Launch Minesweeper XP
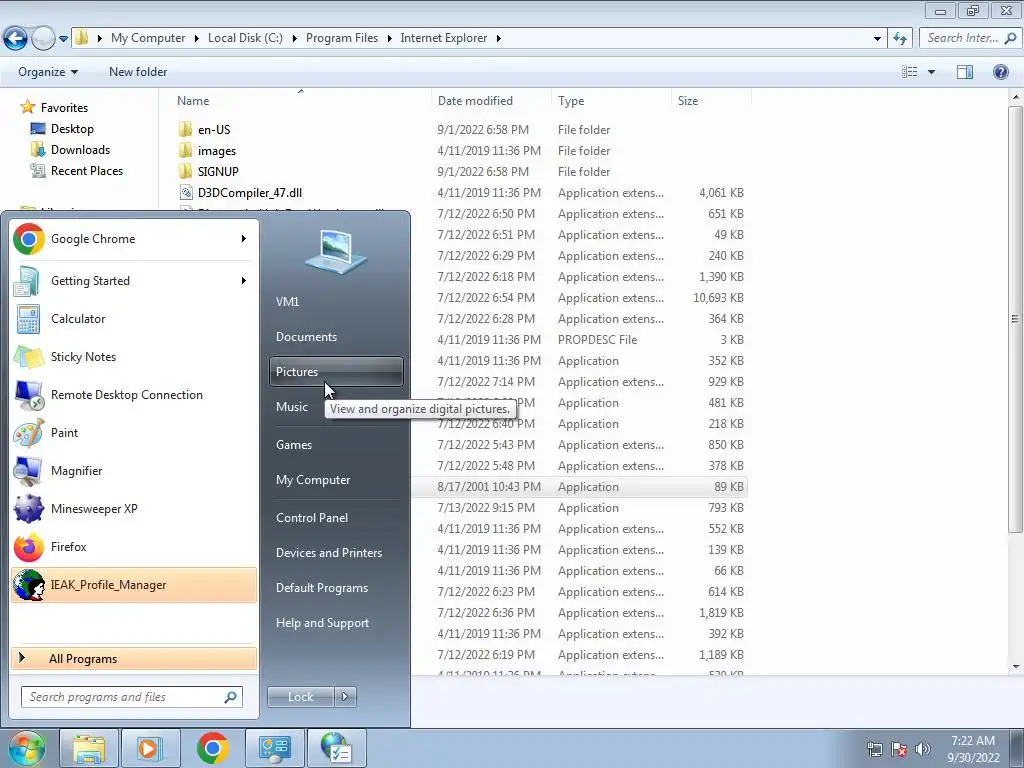Image resolution: width=1024 pixels, height=768 pixels. [x=134, y=509]
